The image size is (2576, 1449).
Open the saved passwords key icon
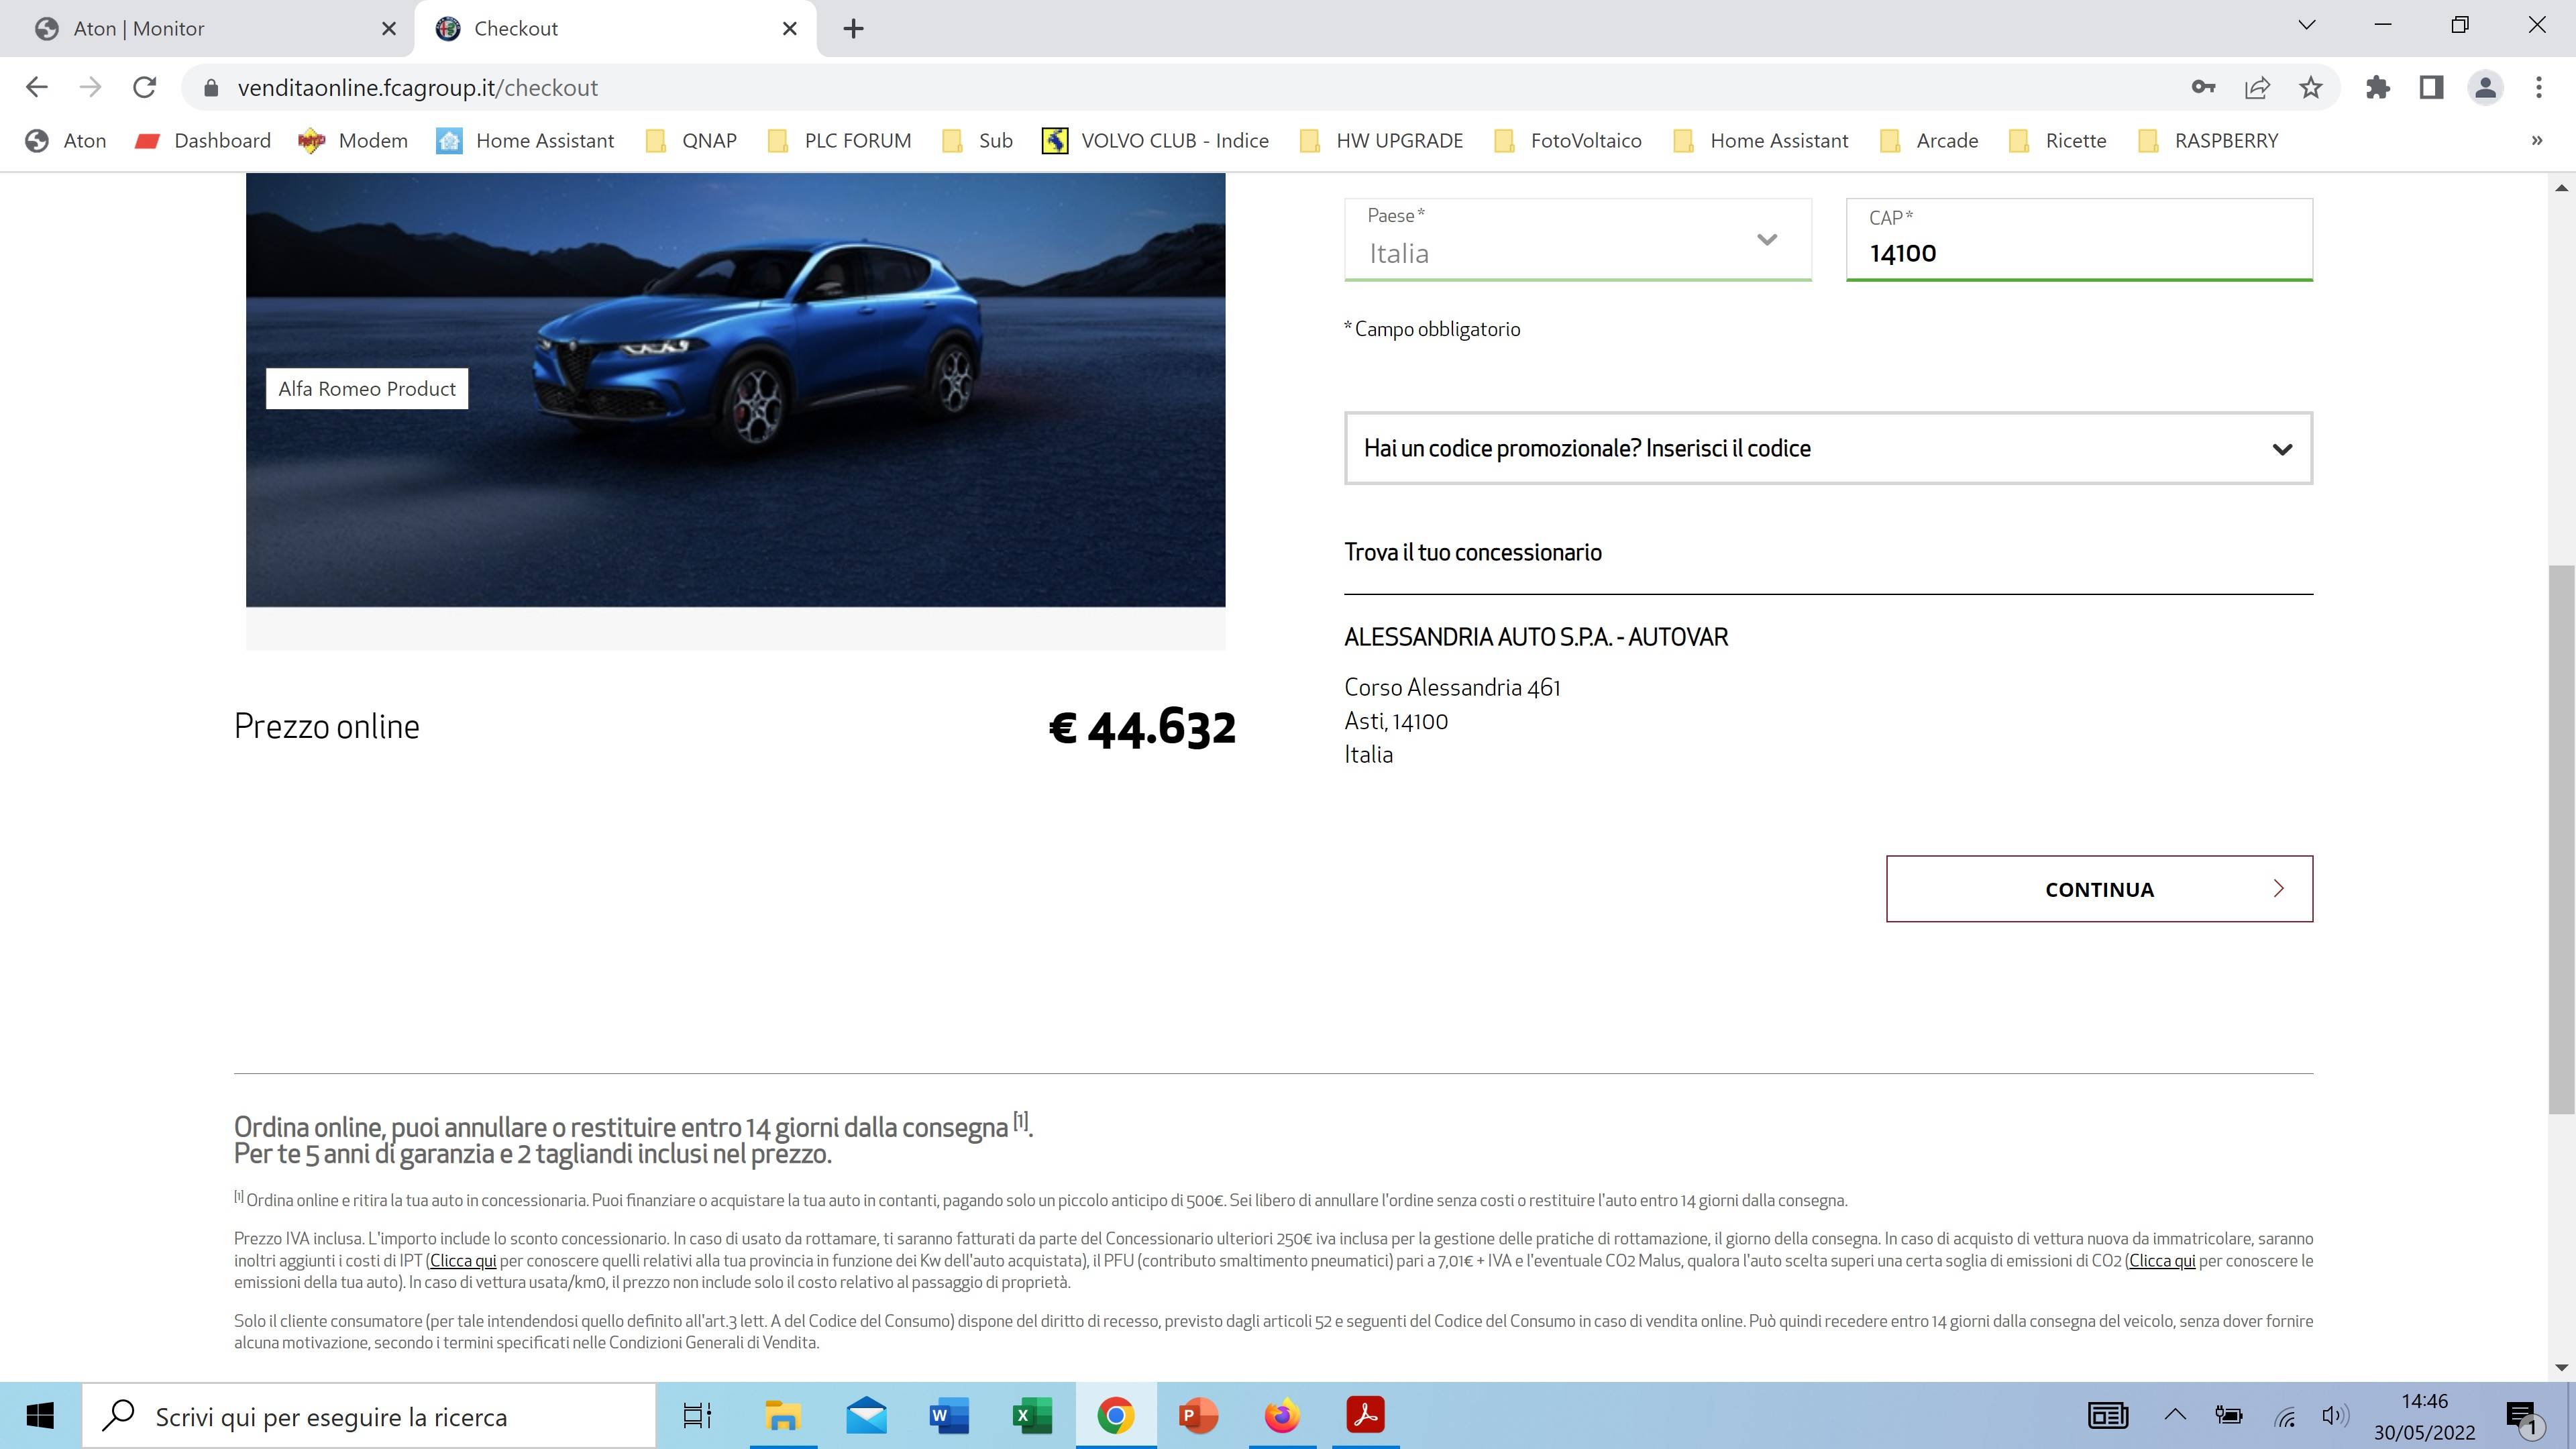[x=2203, y=87]
